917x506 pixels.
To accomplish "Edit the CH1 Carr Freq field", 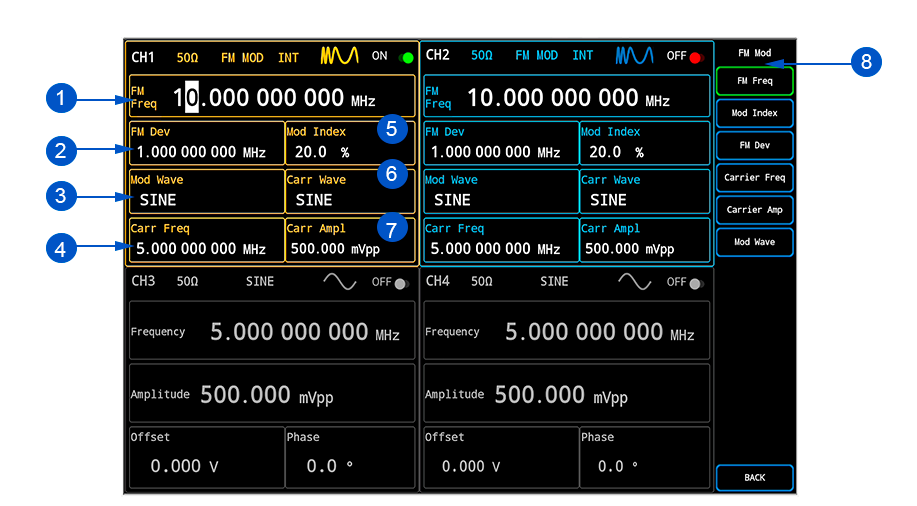I will (206, 240).
